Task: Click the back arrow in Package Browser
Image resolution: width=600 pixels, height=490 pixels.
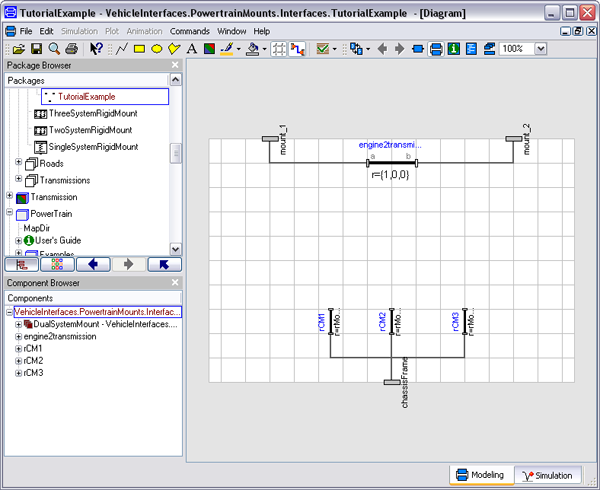Action: [92, 265]
